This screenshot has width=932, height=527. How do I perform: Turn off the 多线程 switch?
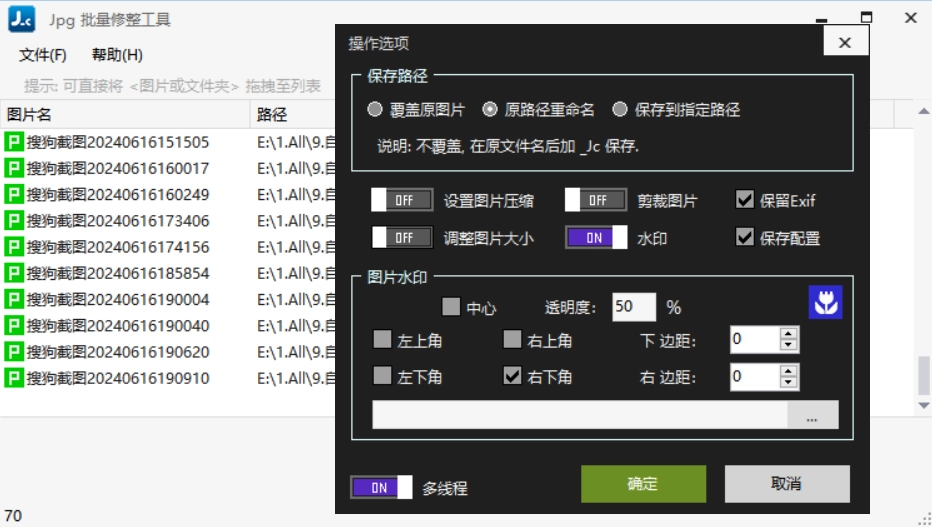click(x=381, y=487)
